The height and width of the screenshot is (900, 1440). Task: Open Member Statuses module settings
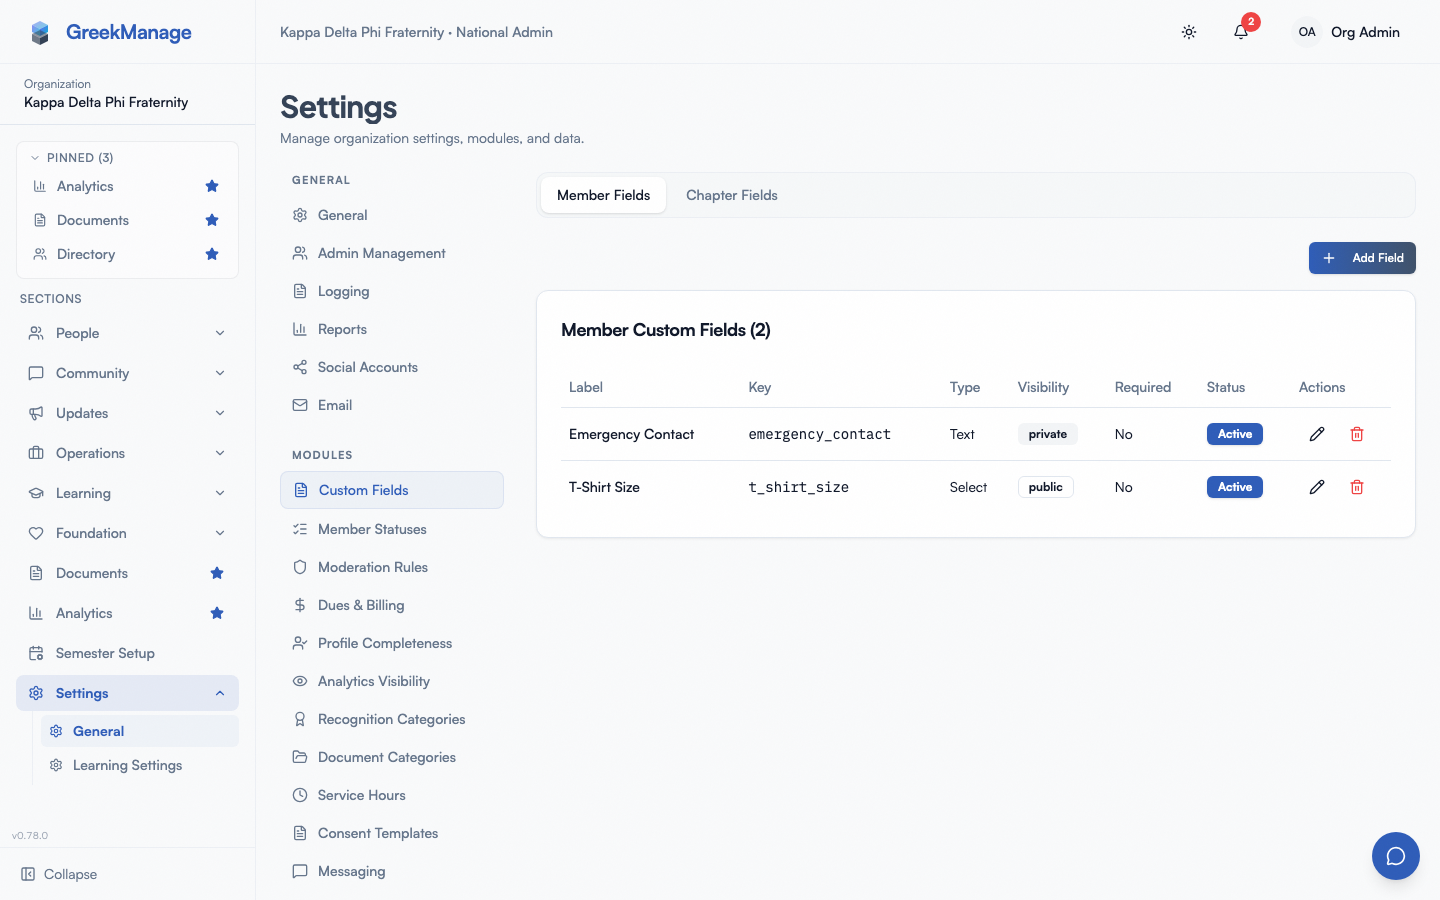click(x=392, y=529)
